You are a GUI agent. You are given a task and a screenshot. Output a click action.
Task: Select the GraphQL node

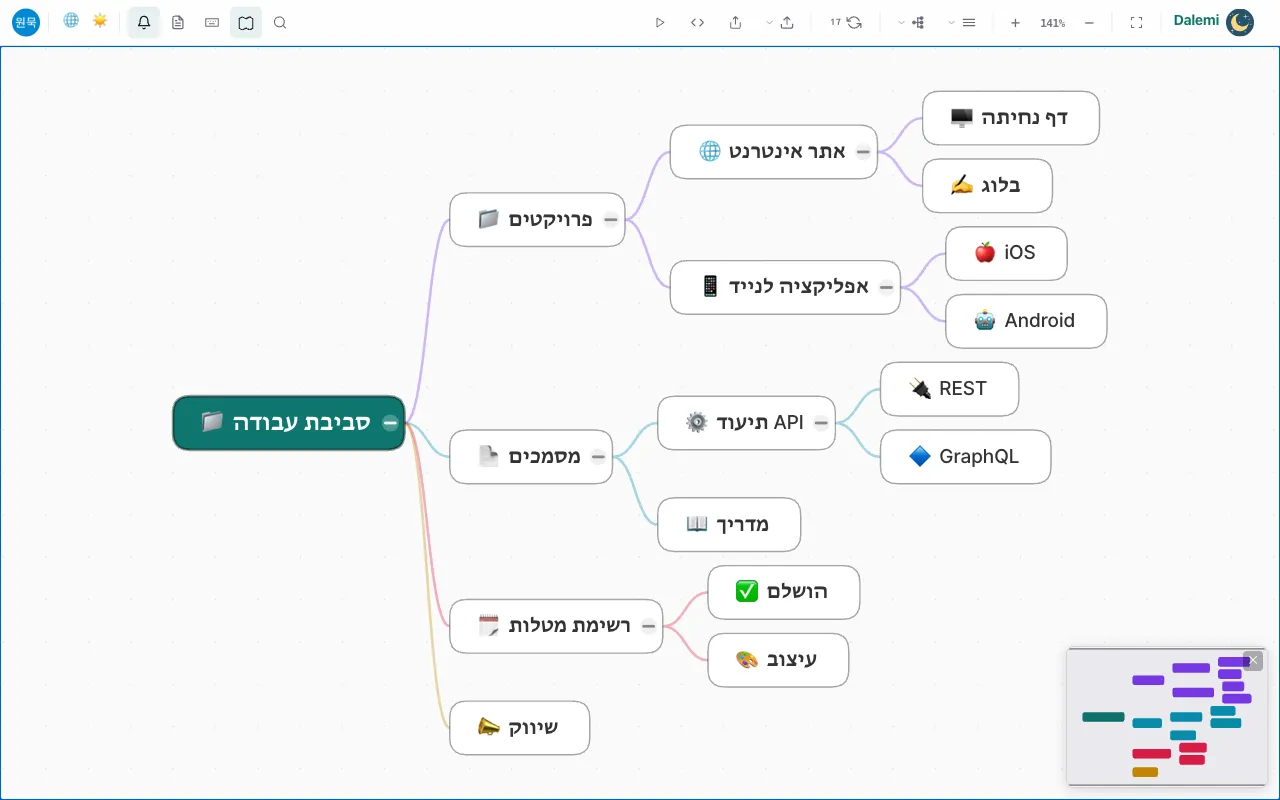click(965, 457)
